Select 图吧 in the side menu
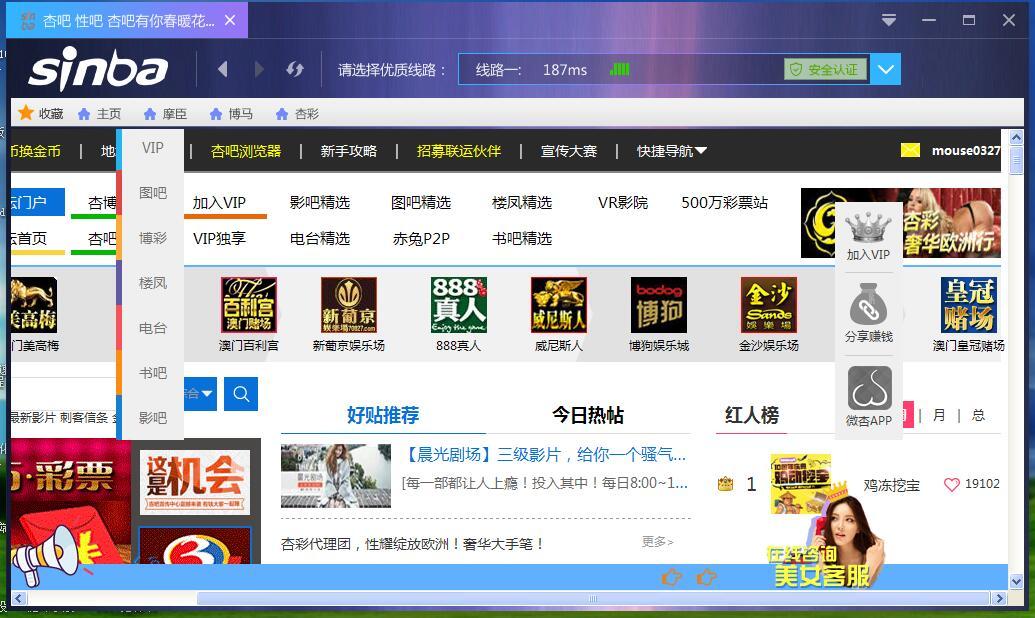1035x618 pixels. pos(152,193)
